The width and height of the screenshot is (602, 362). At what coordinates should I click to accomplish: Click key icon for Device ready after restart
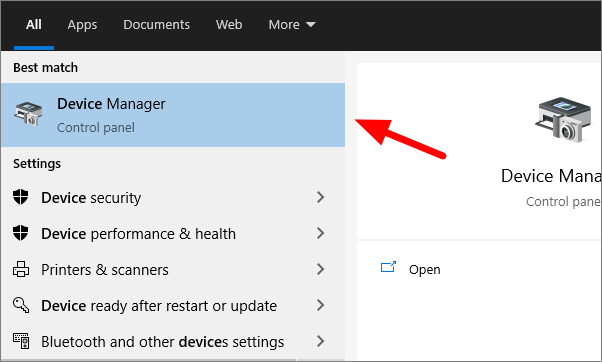(21, 305)
